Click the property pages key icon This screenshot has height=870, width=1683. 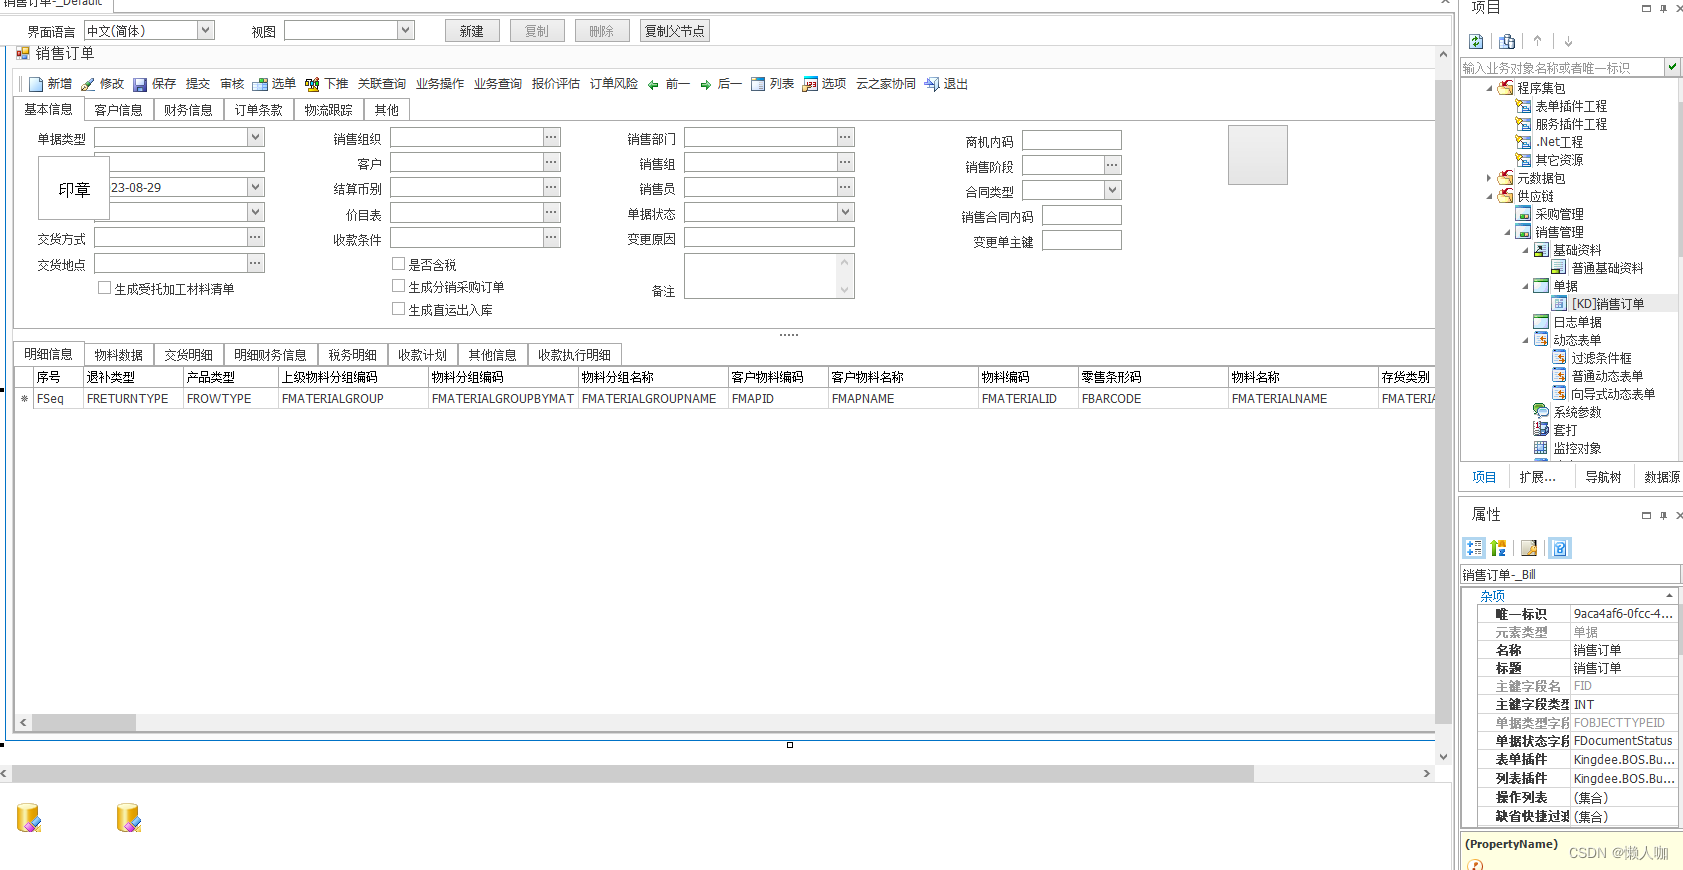point(1529,548)
